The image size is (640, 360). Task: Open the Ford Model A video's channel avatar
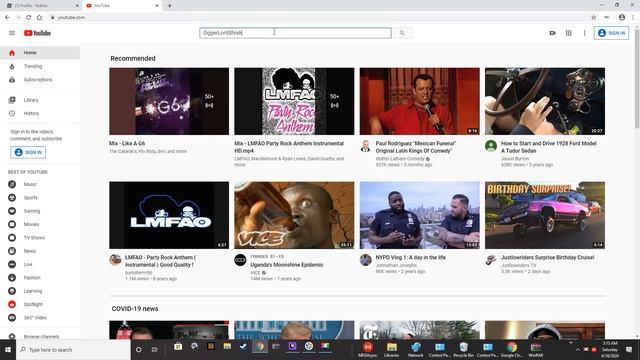[491, 146]
